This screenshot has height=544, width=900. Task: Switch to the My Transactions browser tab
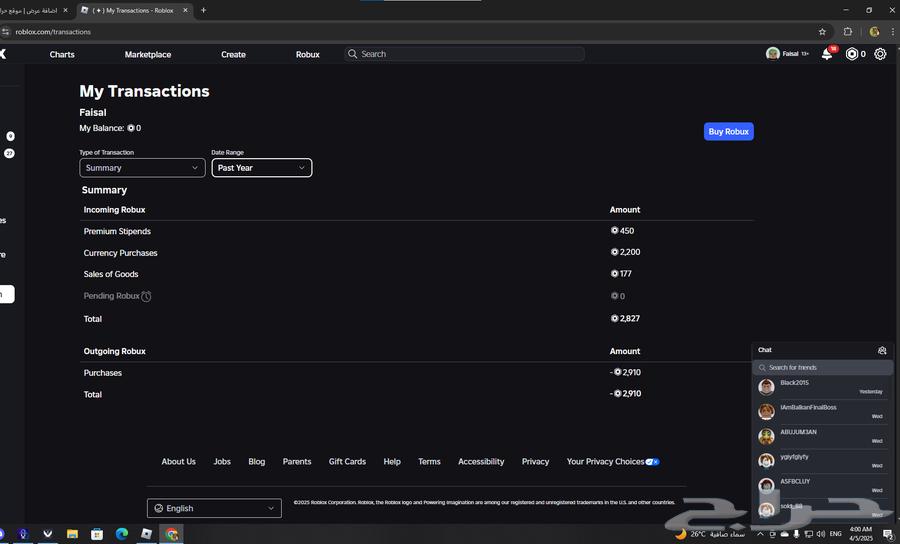(134, 10)
